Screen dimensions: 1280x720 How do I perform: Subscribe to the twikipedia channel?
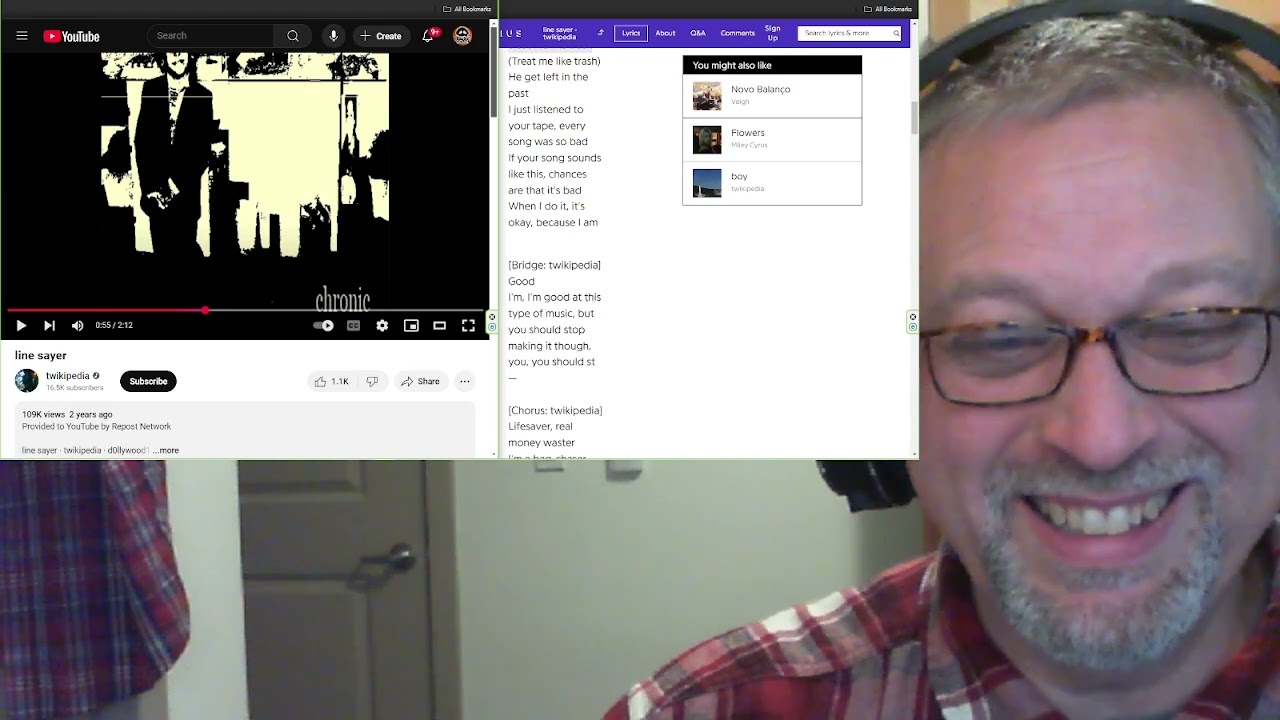pyautogui.click(x=148, y=381)
